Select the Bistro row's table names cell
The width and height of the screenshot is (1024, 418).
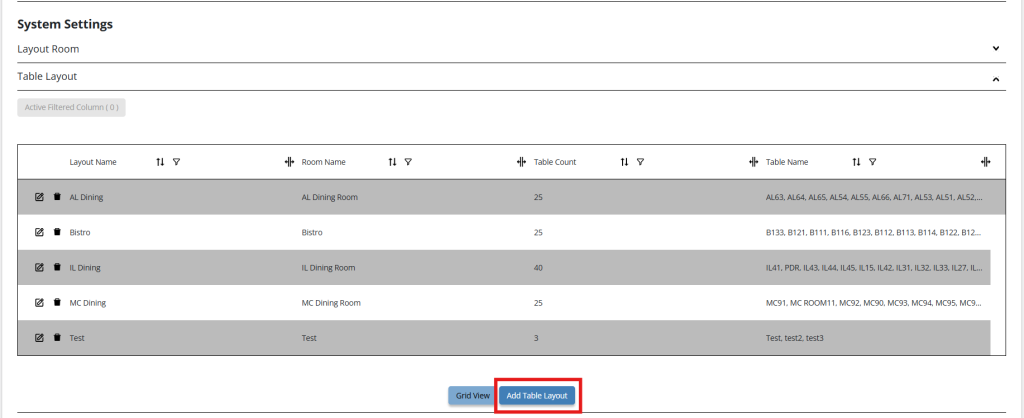874,233
